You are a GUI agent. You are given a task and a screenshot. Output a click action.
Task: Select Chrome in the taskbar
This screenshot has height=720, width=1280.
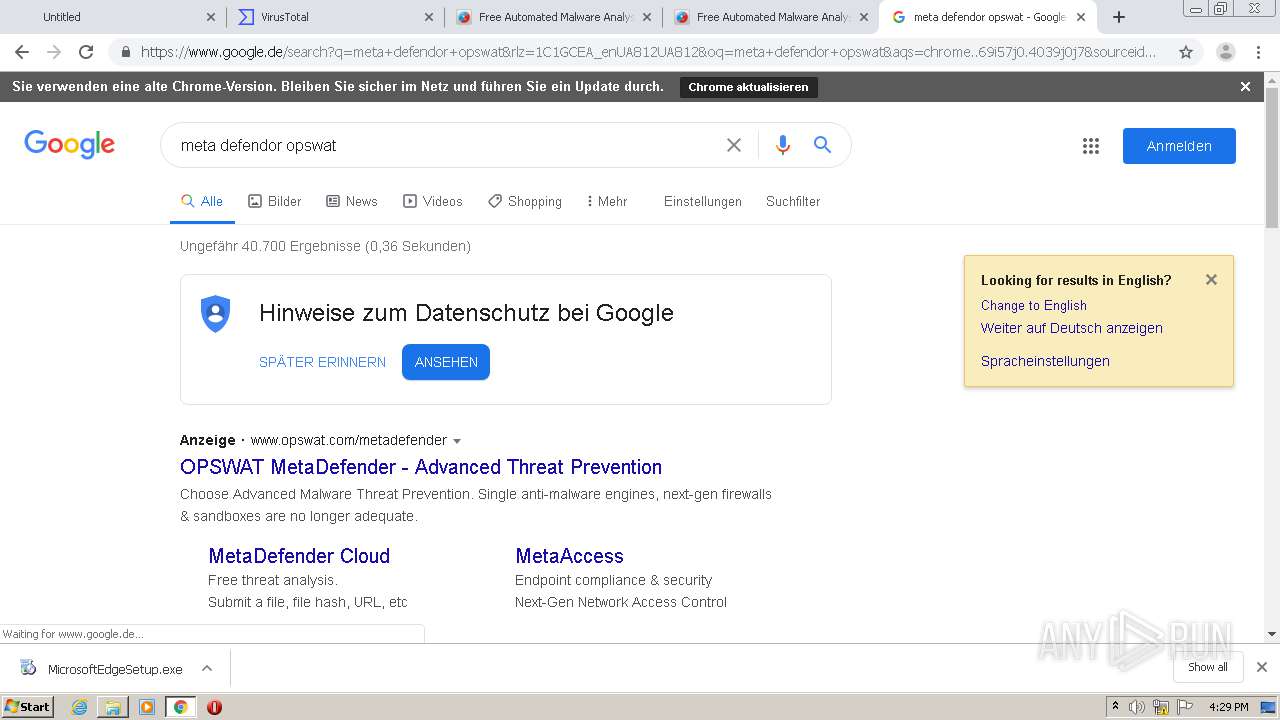click(x=180, y=707)
